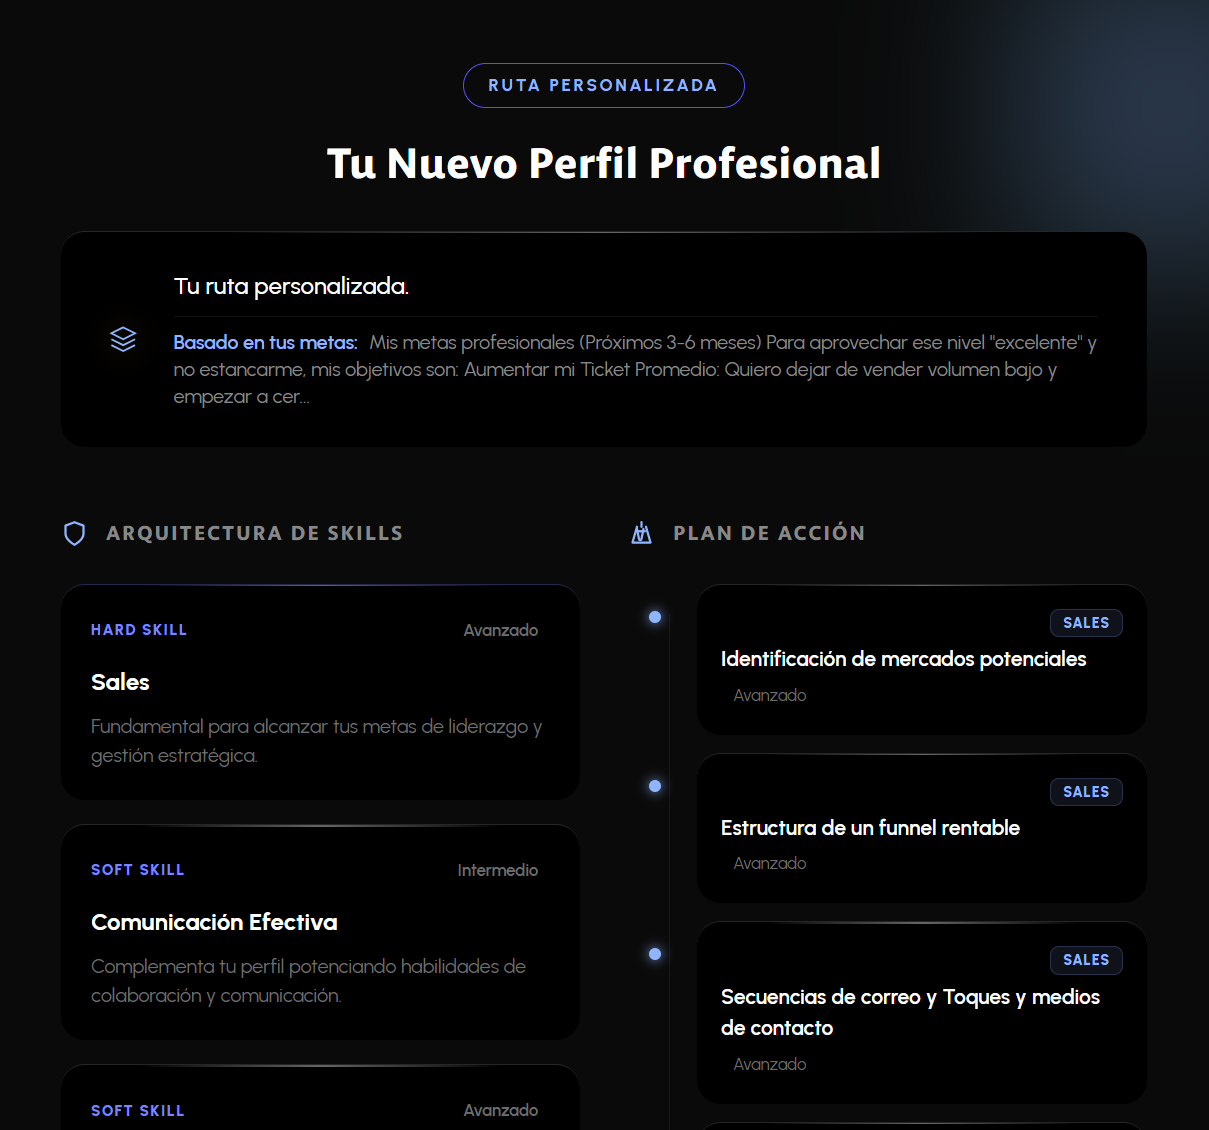Click the SALES badge on funnel rentable card
1209x1130 pixels.
coord(1086,791)
